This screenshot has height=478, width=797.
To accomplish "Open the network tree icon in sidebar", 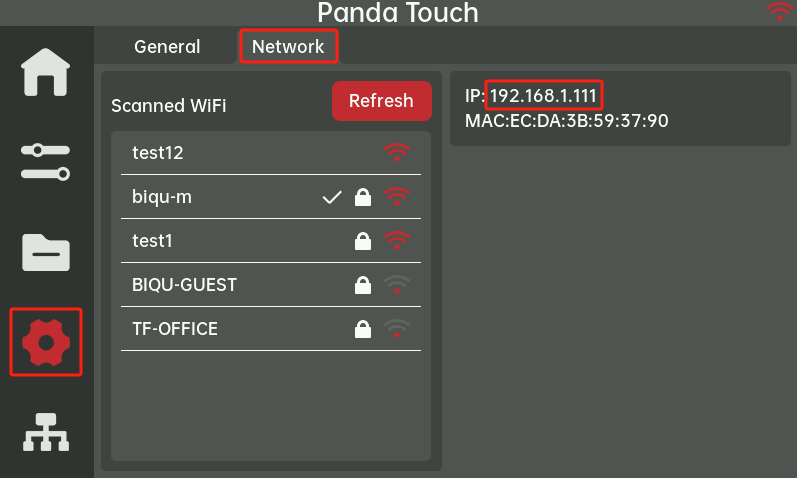I will 46,432.
